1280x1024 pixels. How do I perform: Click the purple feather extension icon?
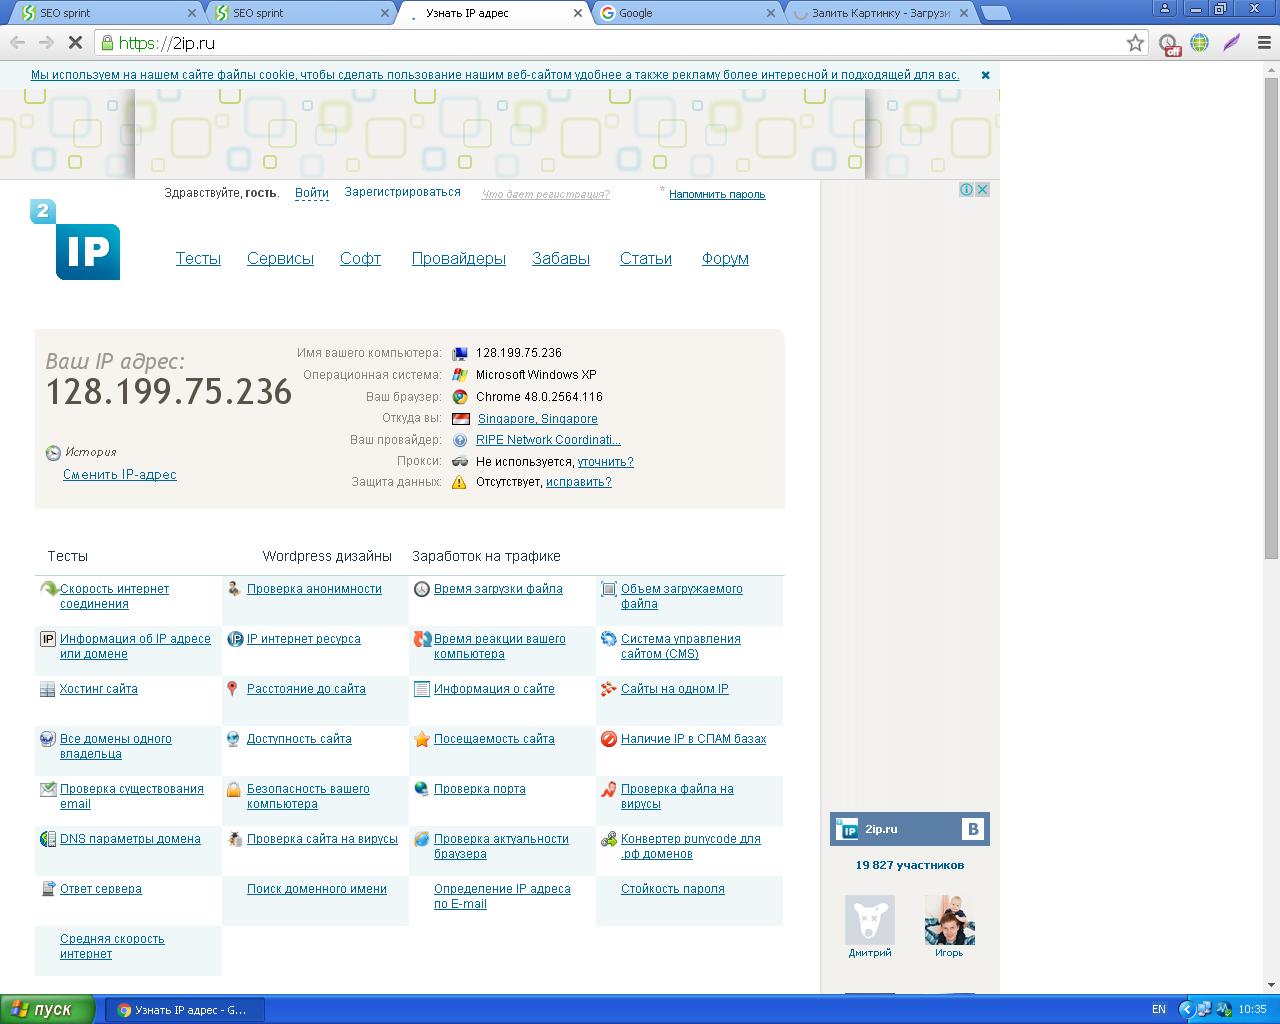click(1231, 43)
